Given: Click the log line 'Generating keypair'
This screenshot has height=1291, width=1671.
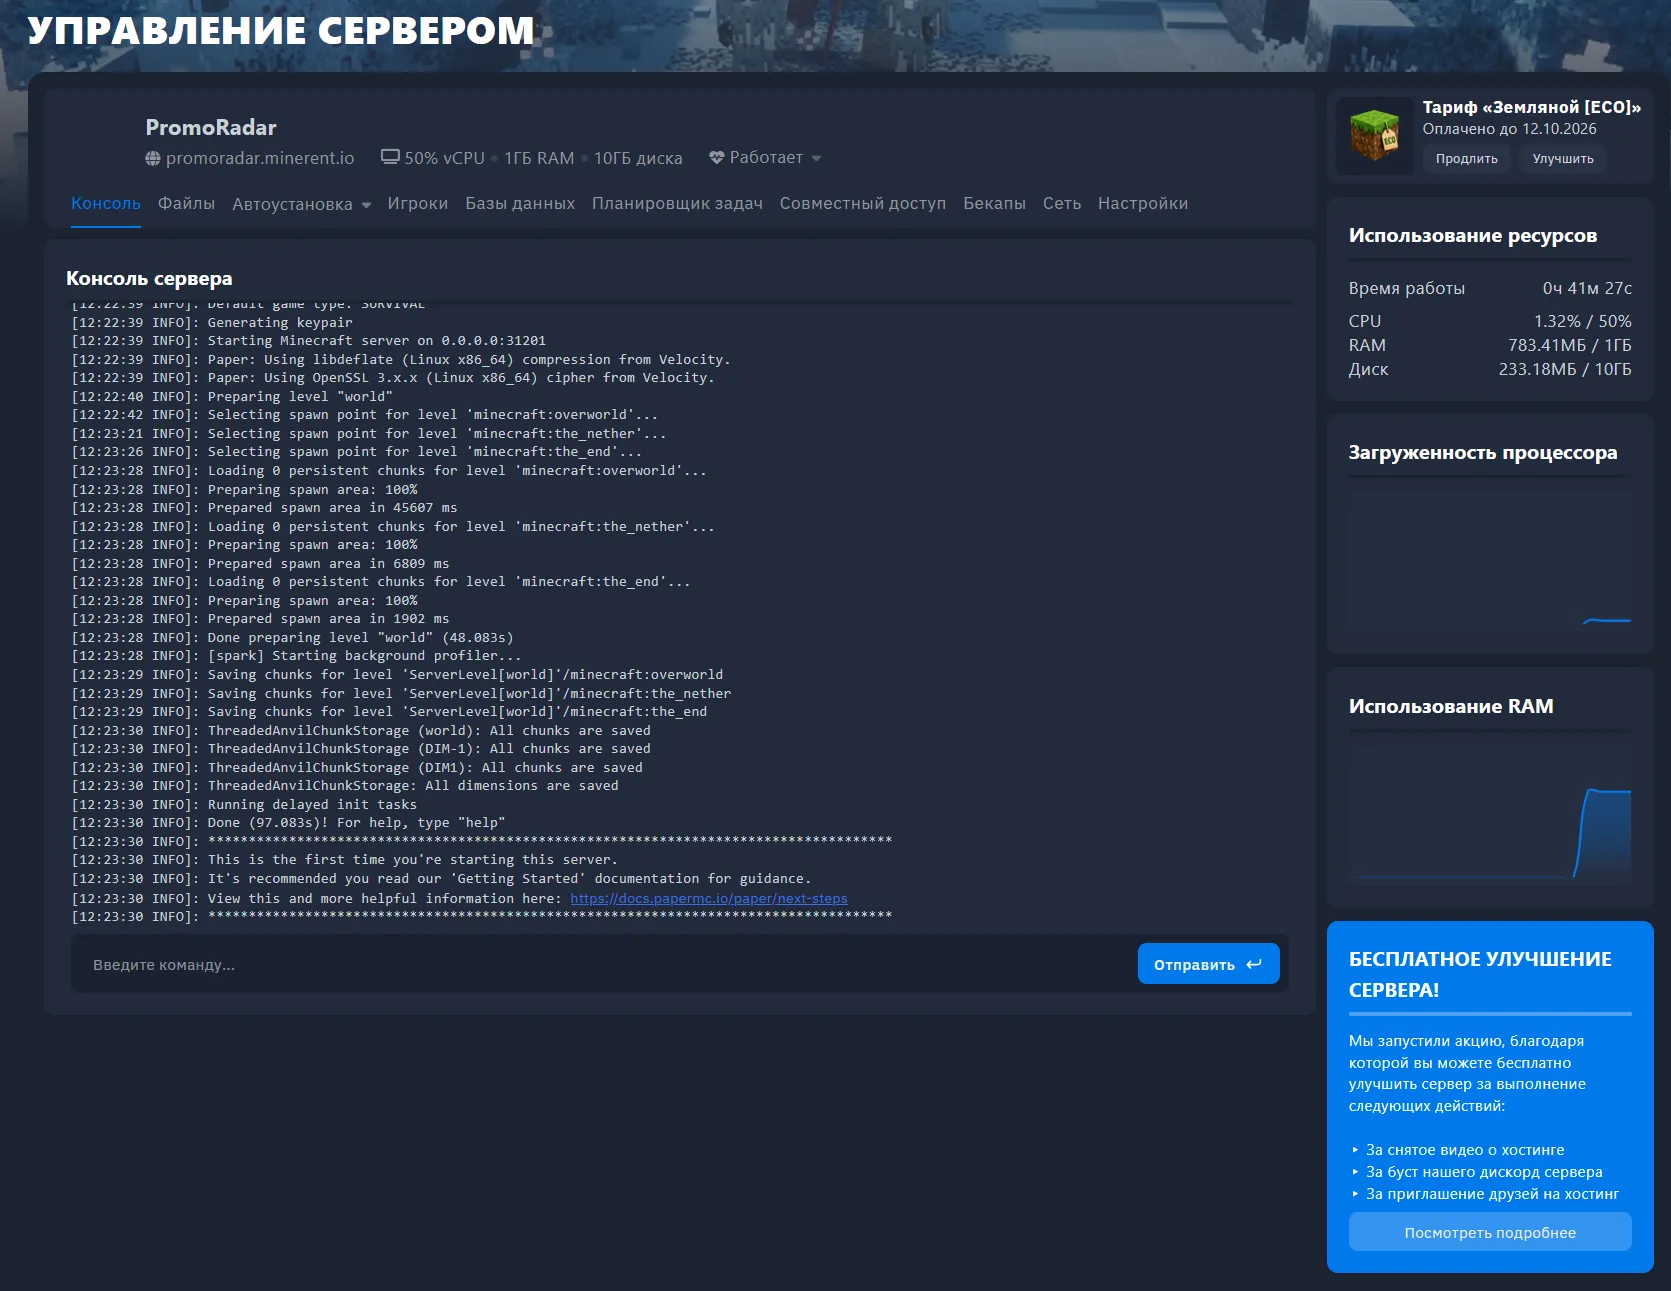Looking at the screenshot, I should pos(212,322).
